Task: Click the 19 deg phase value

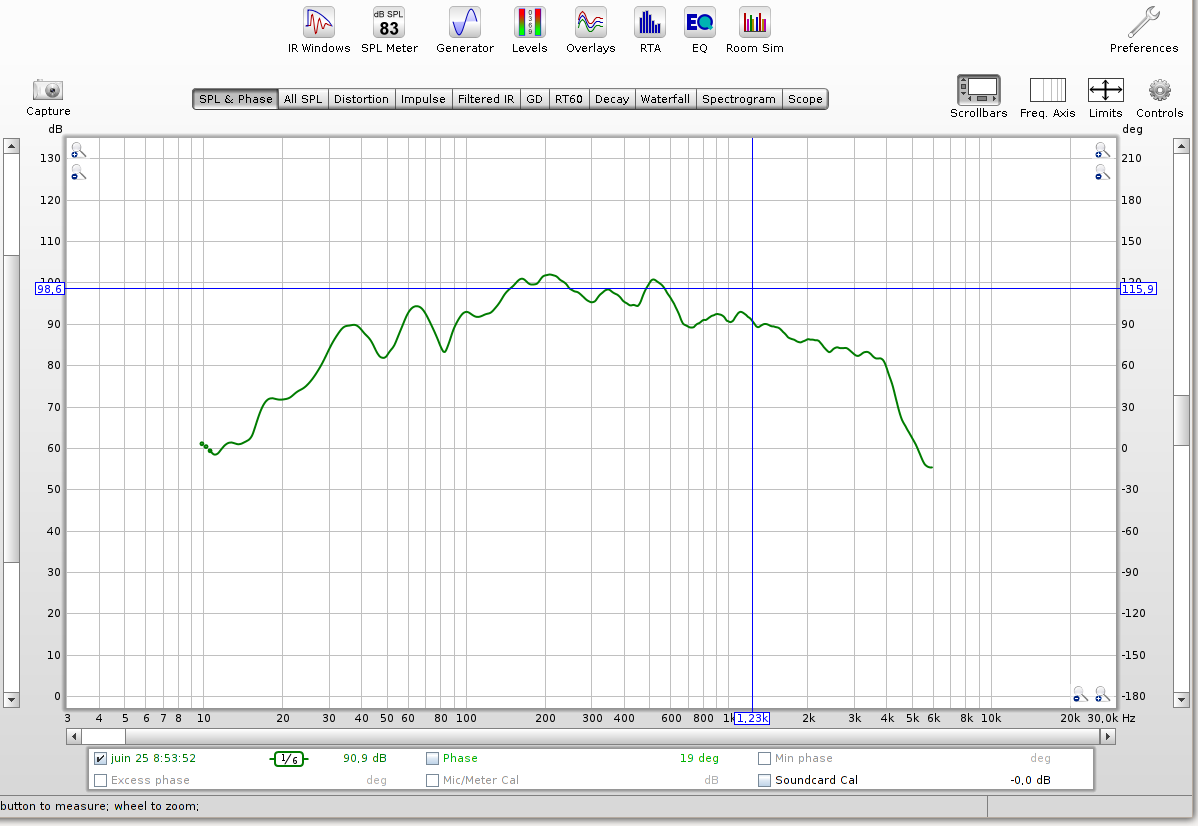Action: (699, 759)
